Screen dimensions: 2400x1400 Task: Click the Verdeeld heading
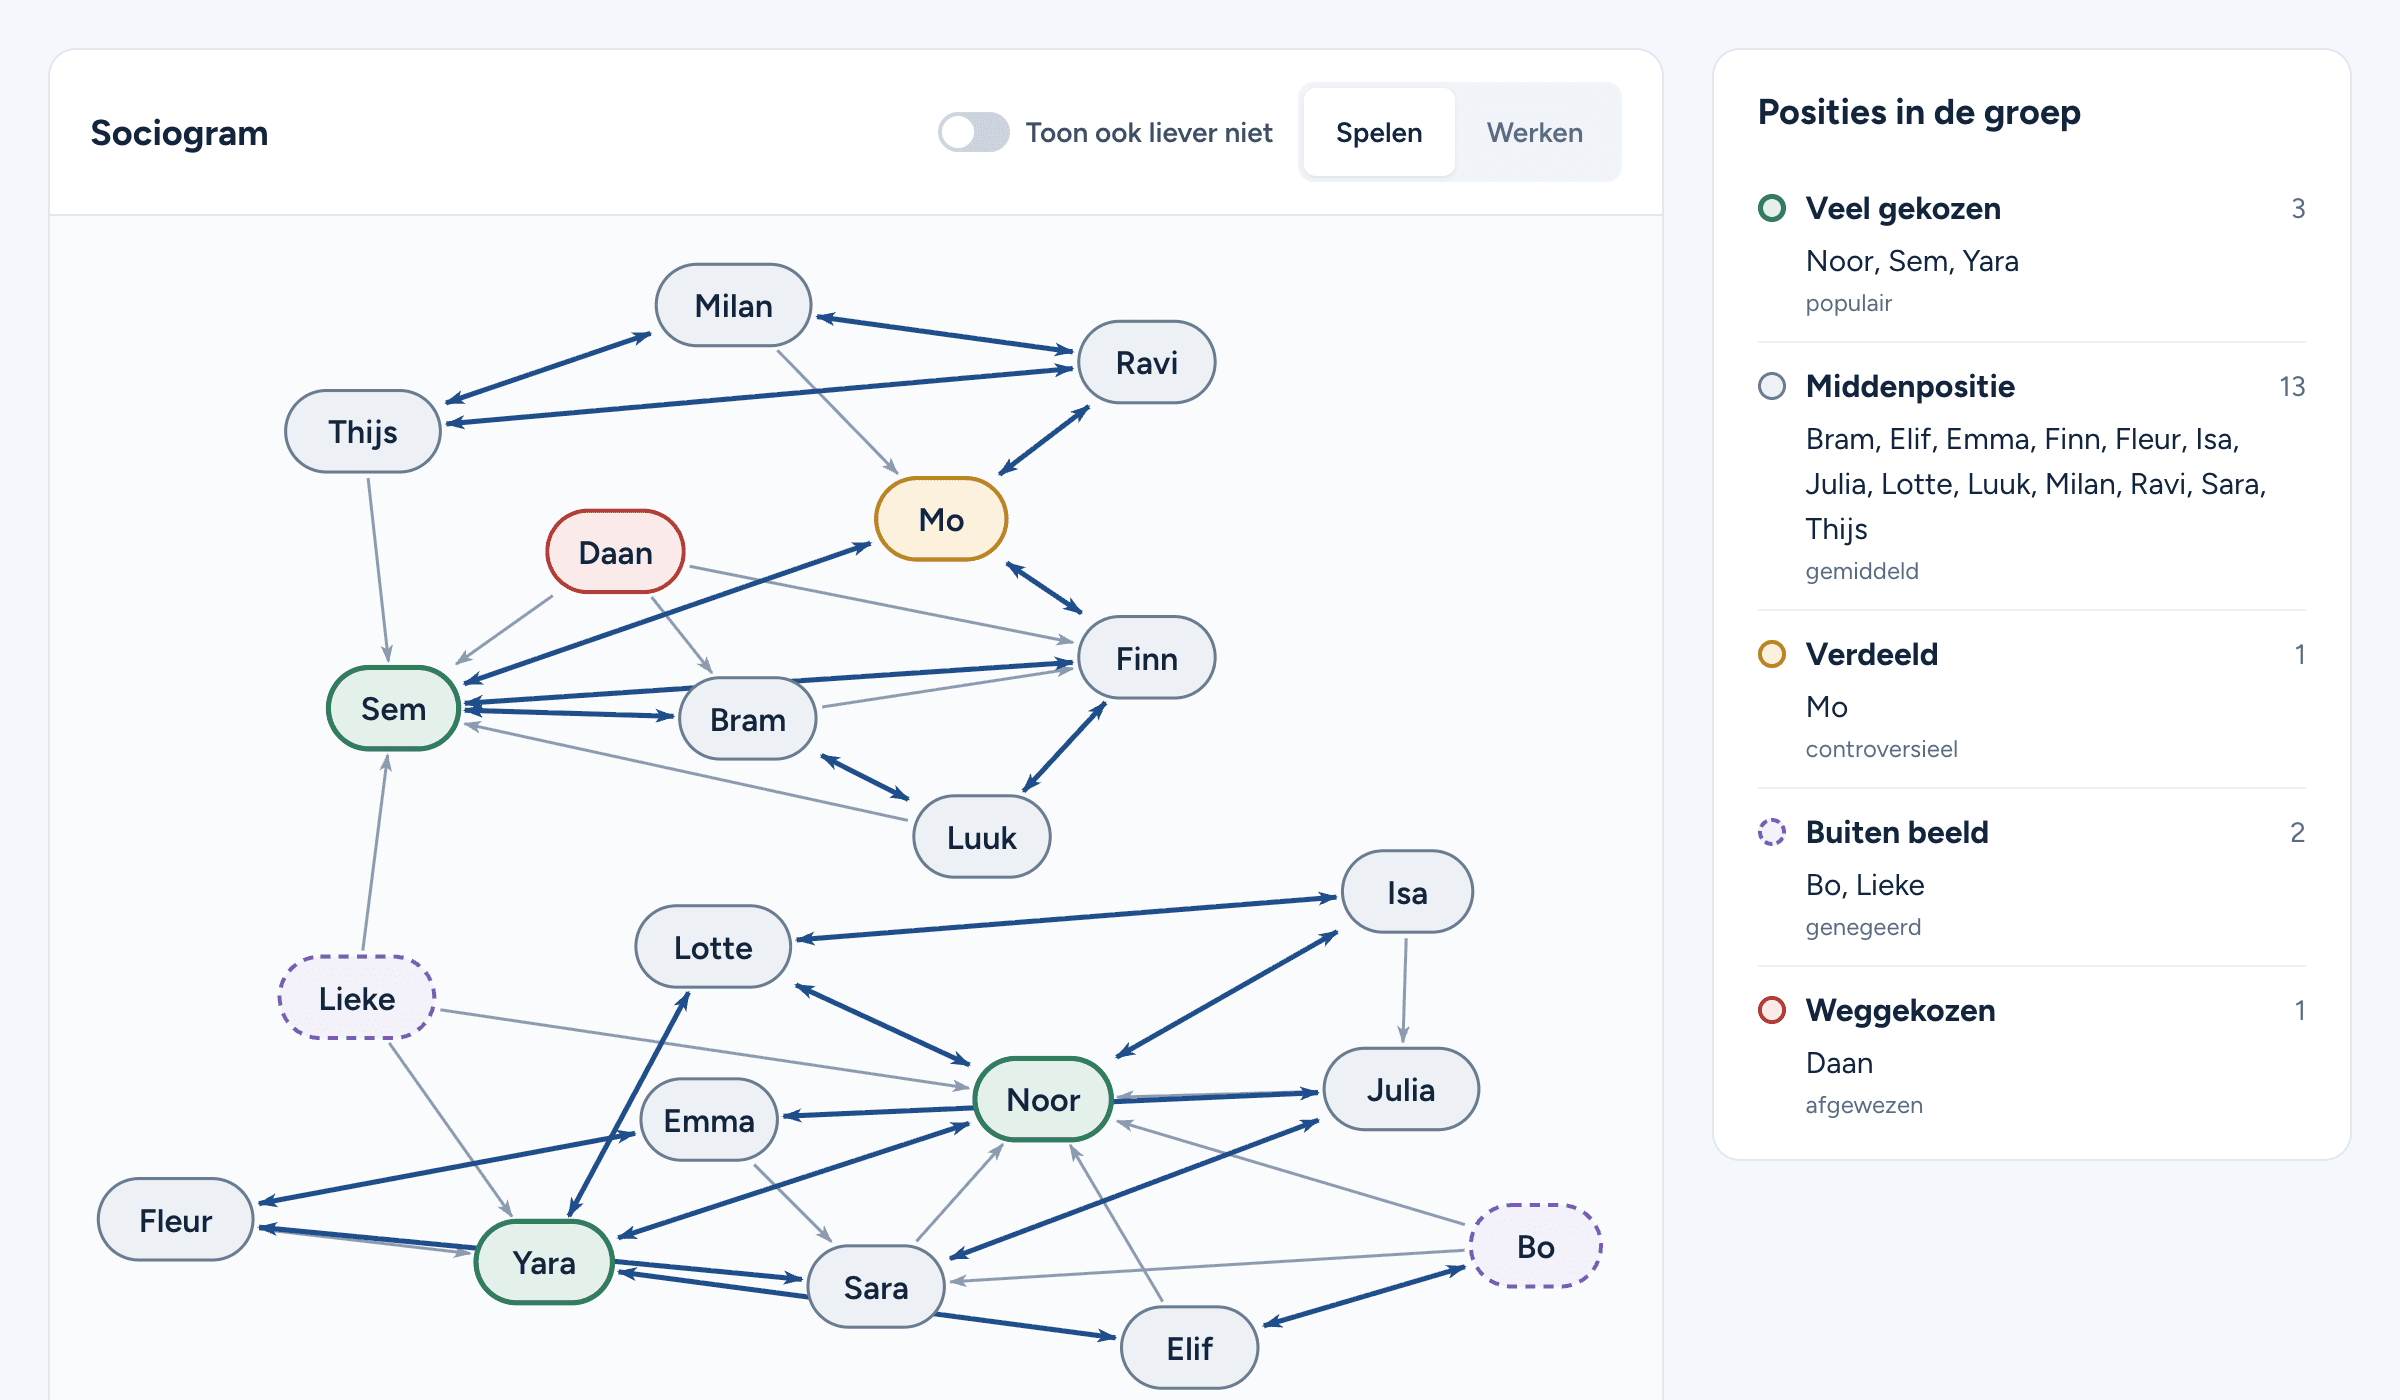point(1872,654)
